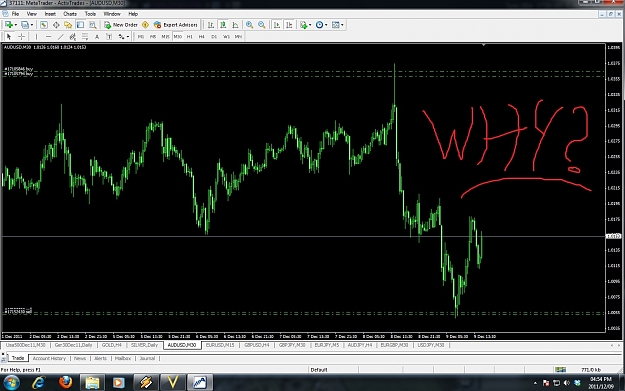Toggle the Navigator panel (folder star icon)
Viewport: 625px width, 391px height.
(68, 25)
